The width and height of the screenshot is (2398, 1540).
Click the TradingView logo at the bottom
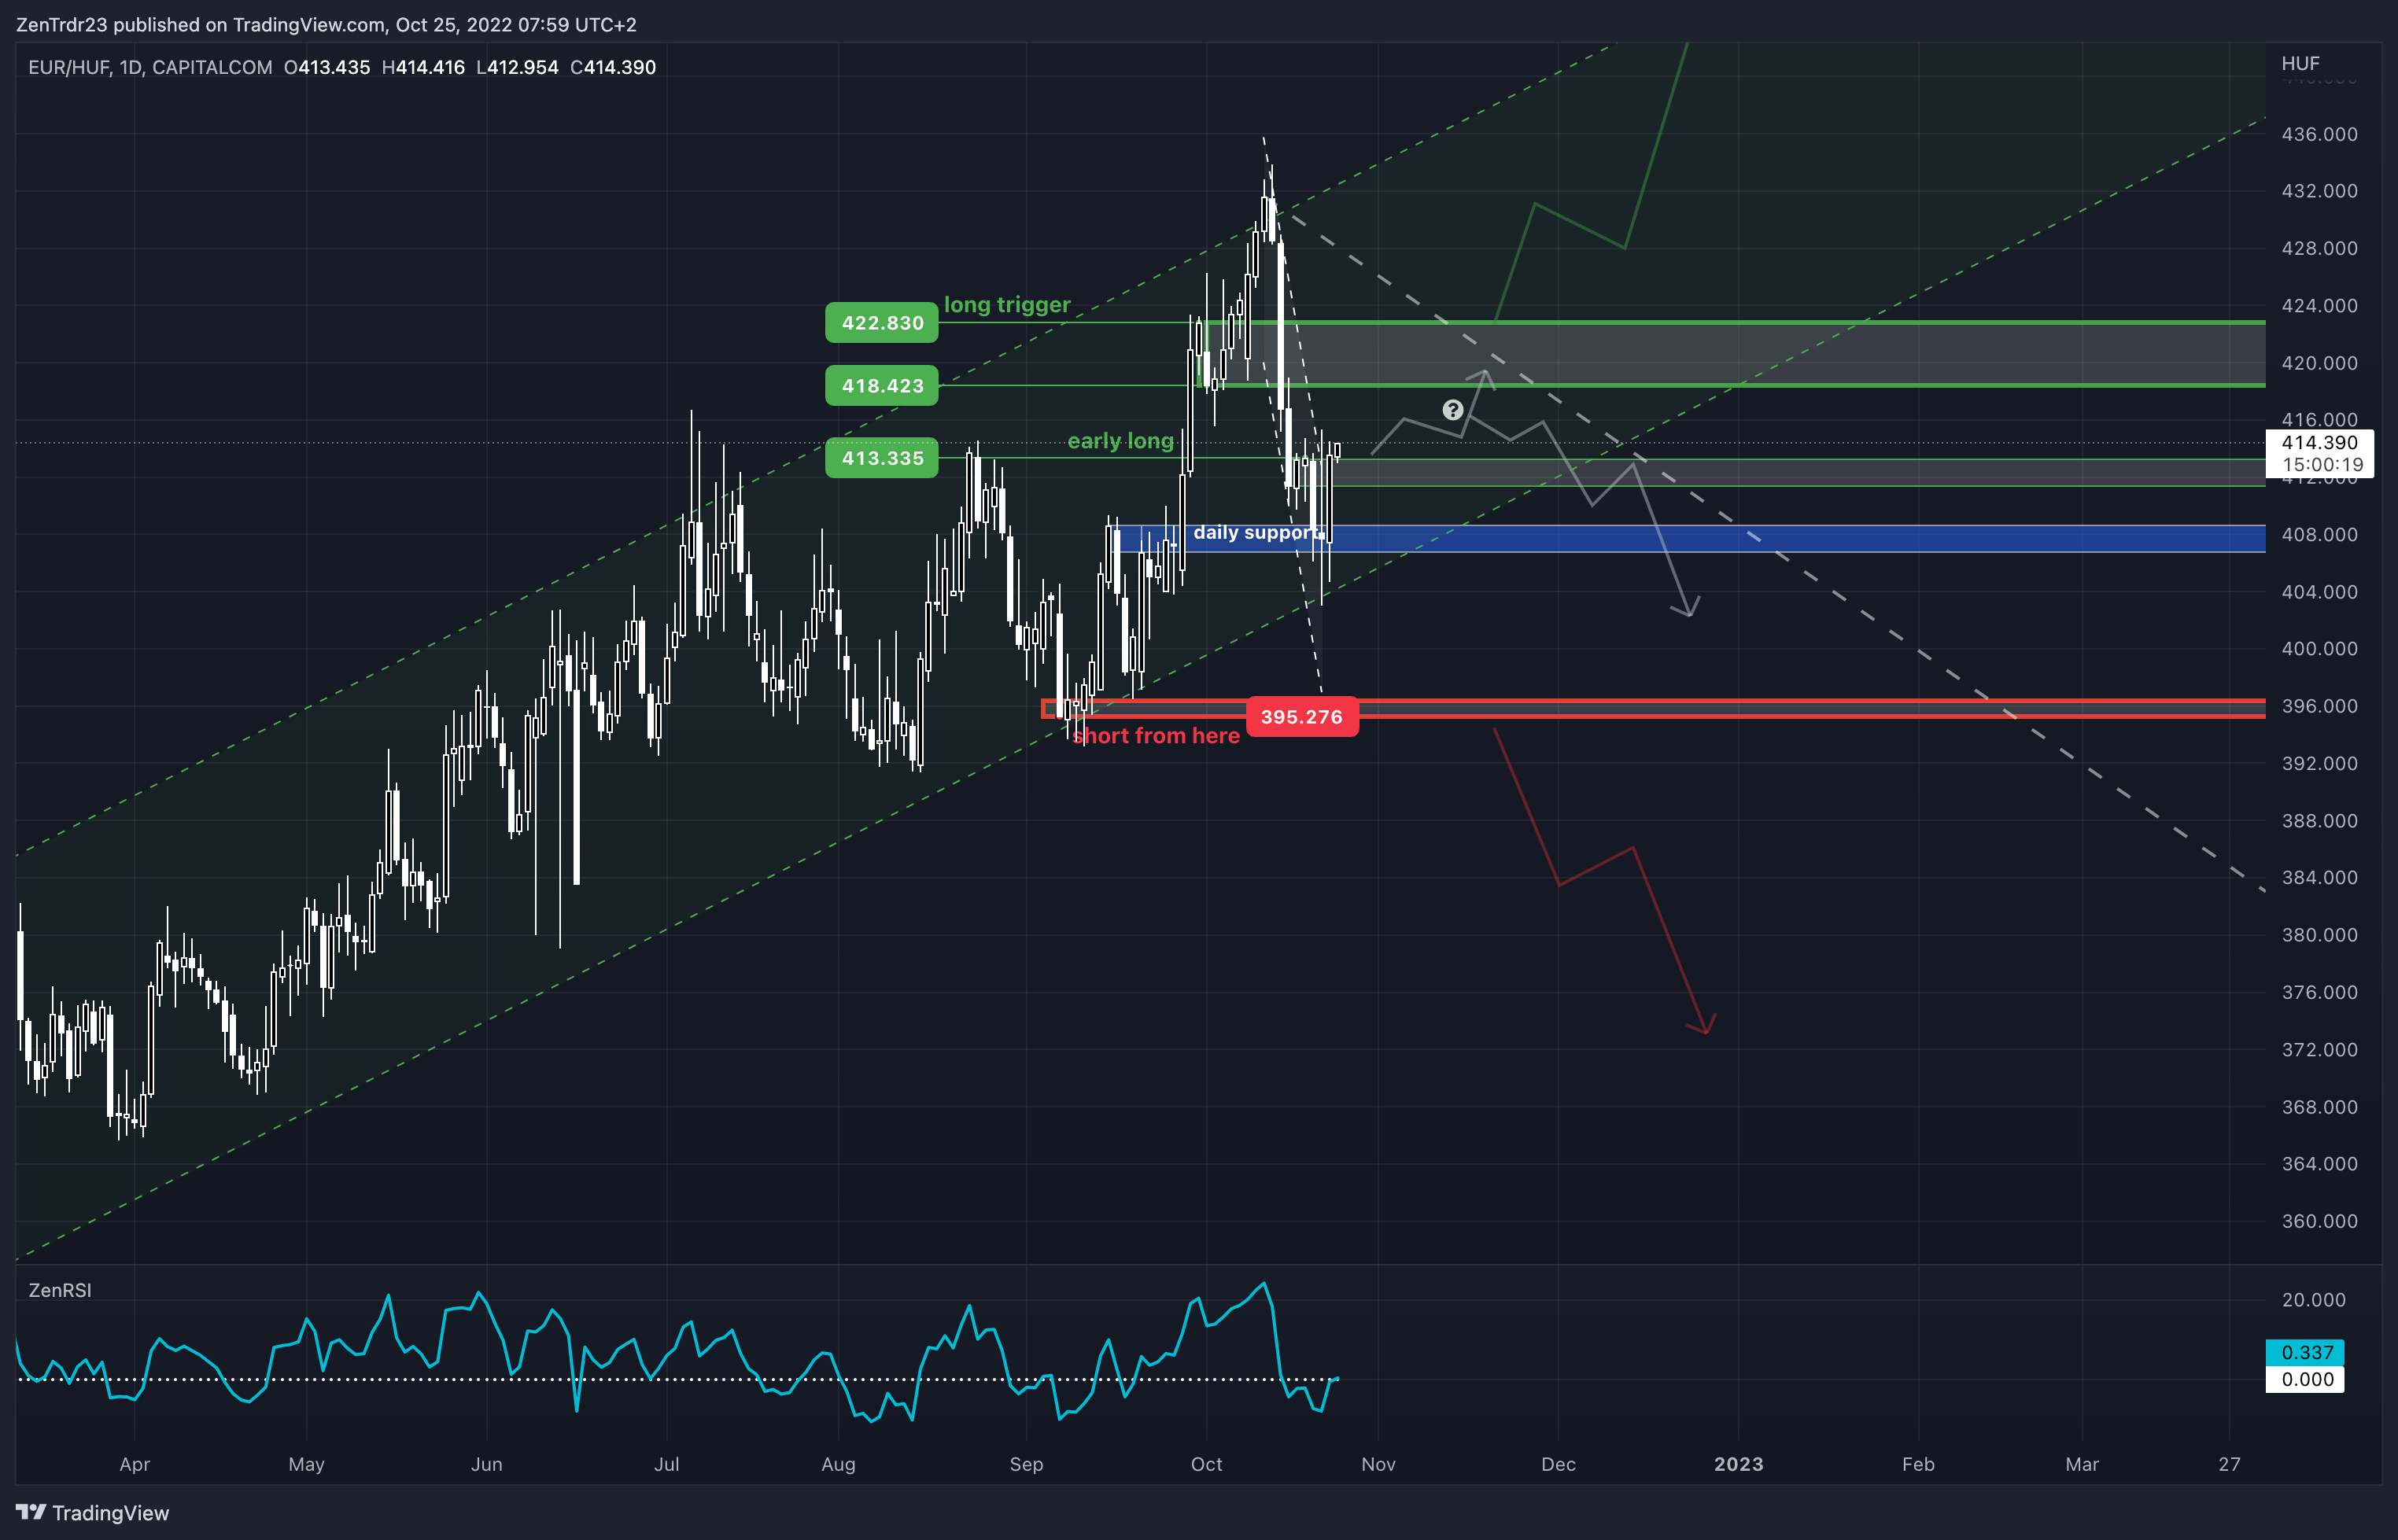click(x=92, y=1512)
